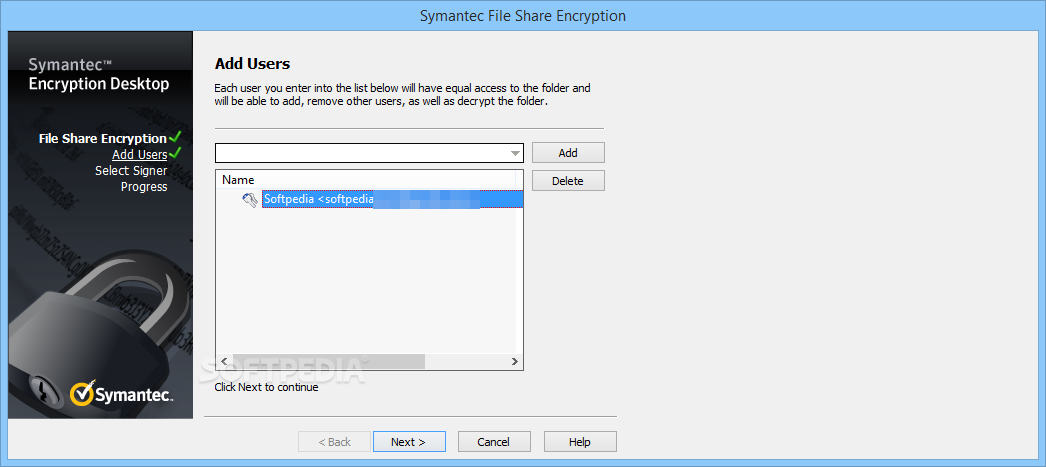Click the Add Users heading
Image resolution: width=1046 pixels, height=467 pixels.
pyautogui.click(x=252, y=64)
